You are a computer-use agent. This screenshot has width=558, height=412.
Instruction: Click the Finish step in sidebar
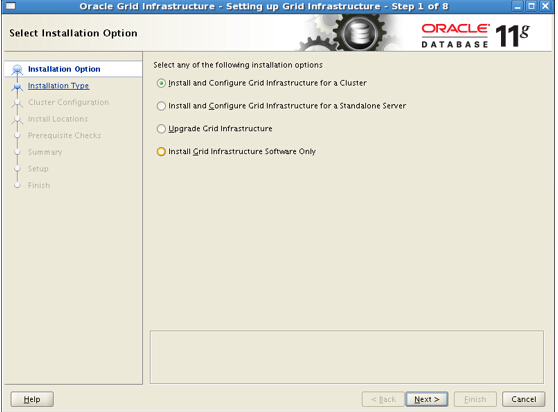[39, 185]
